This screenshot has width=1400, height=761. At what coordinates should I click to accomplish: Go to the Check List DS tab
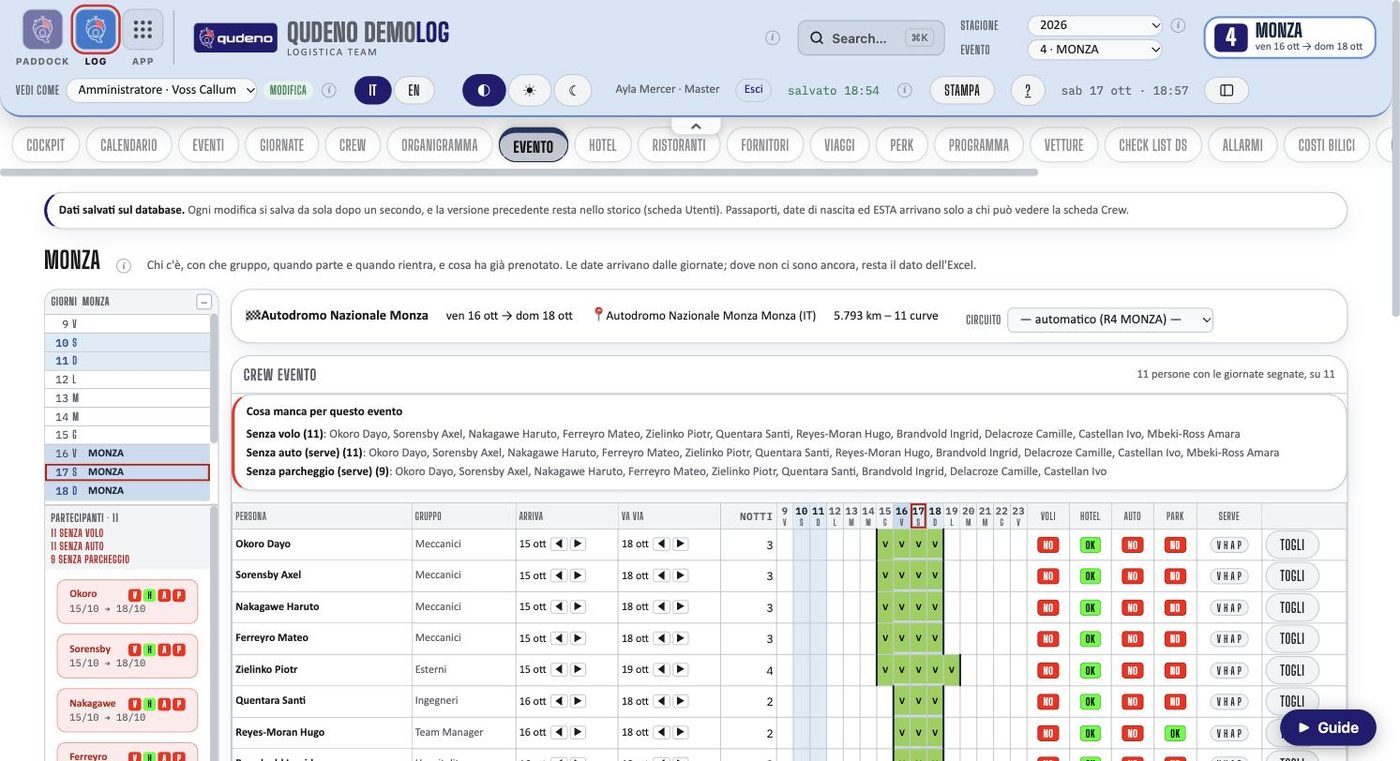point(1153,145)
